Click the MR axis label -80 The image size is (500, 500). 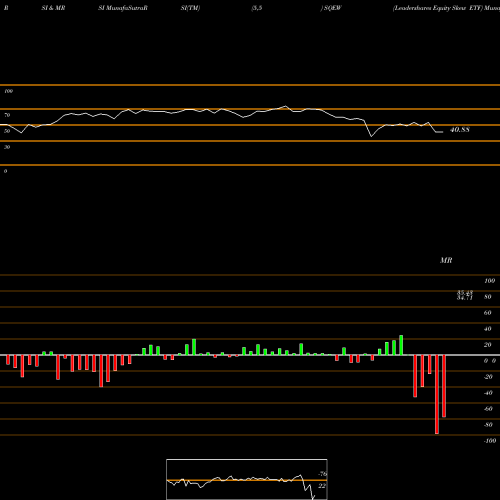pyautogui.click(x=488, y=425)
